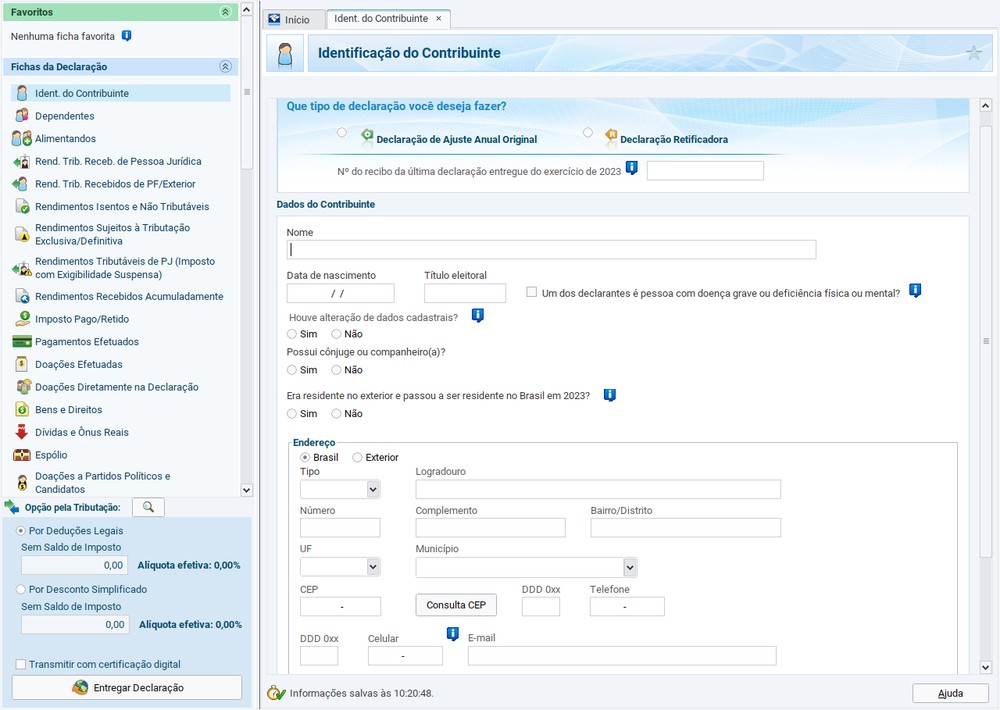Select Por Desconto Simplificado option
The width and height of the screenshot is (1000, 710).
point(22,590)
